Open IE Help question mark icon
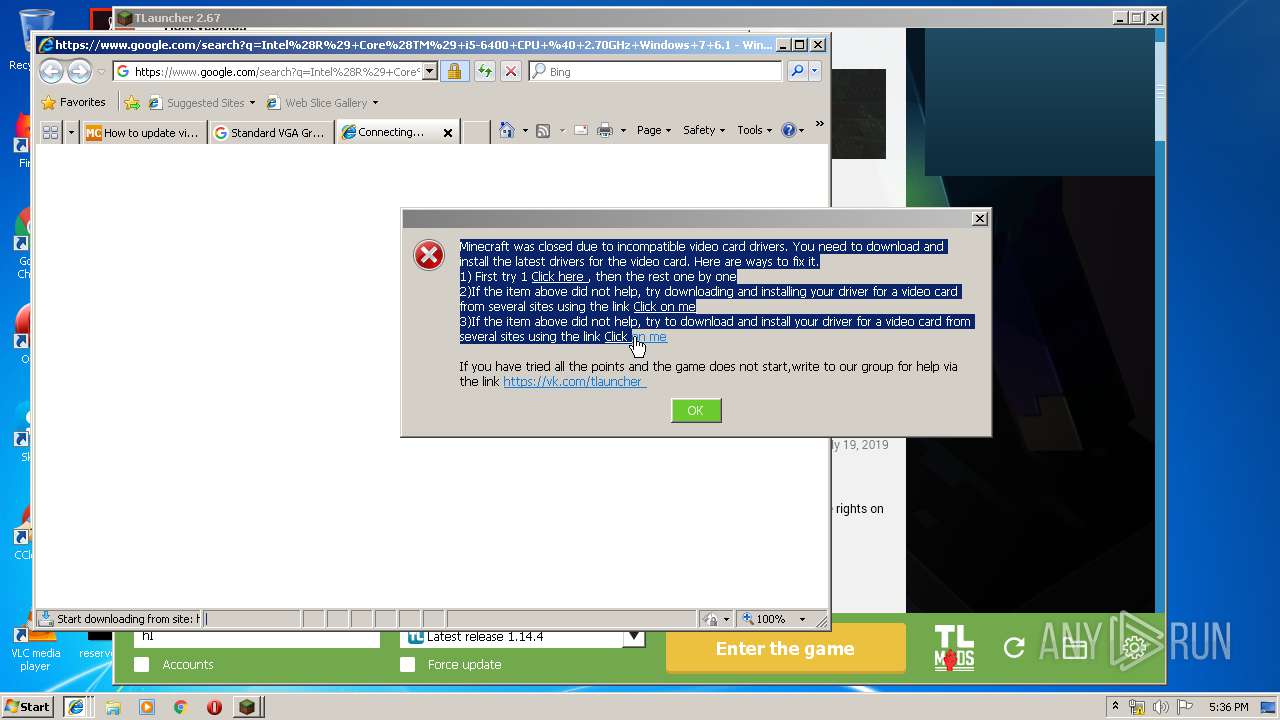This screenshot has height=720, width=1280. 789,130
